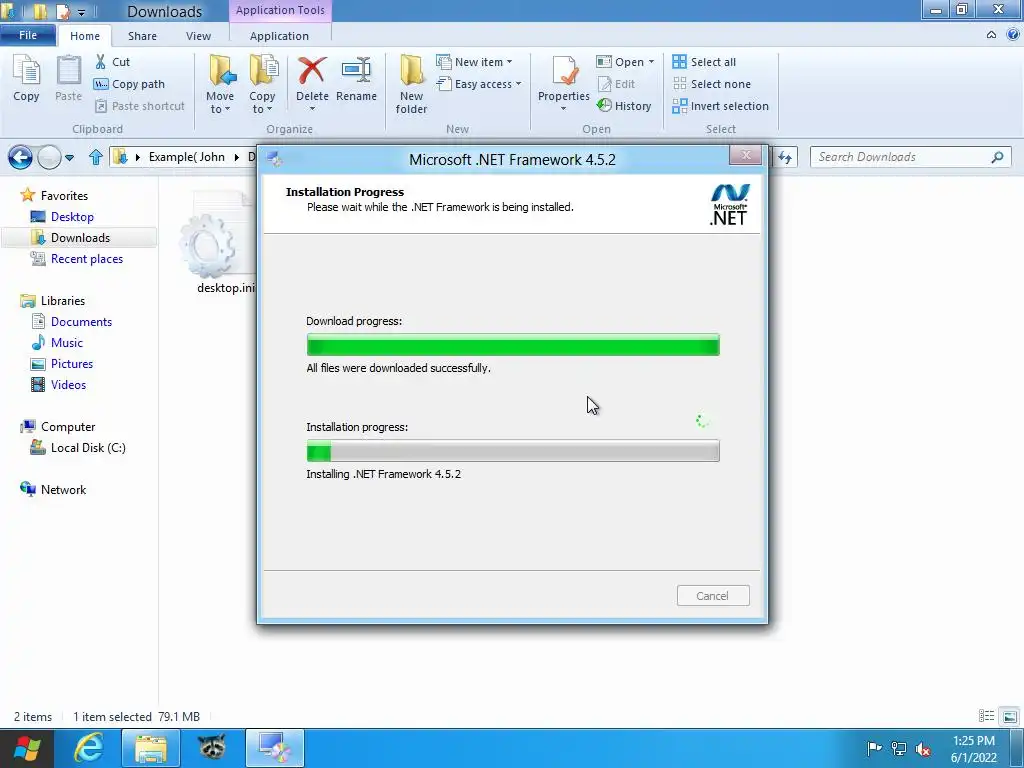Click Cancel in .NET Framework installer
Image resolution: width=1024 pixels, height=768 pixels.
[x=712, y=596]
